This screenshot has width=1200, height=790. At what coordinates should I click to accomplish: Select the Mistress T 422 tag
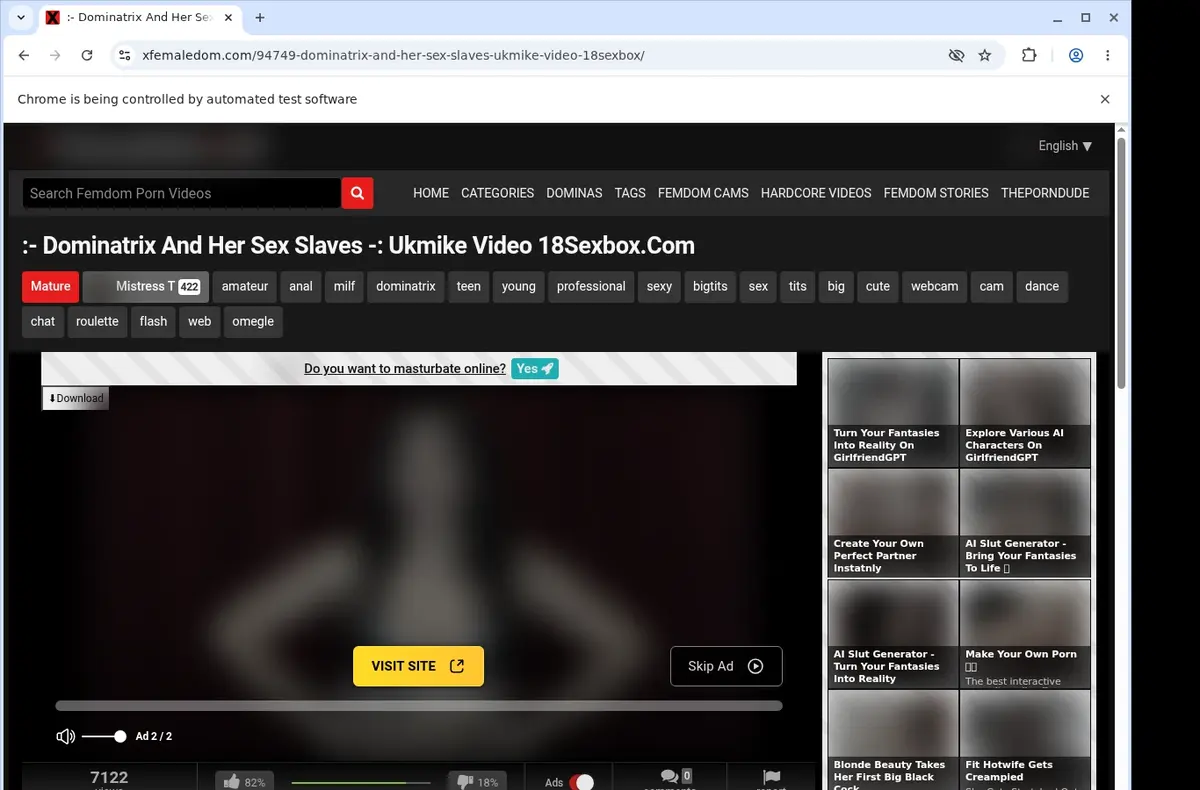(x=146, y=286)
